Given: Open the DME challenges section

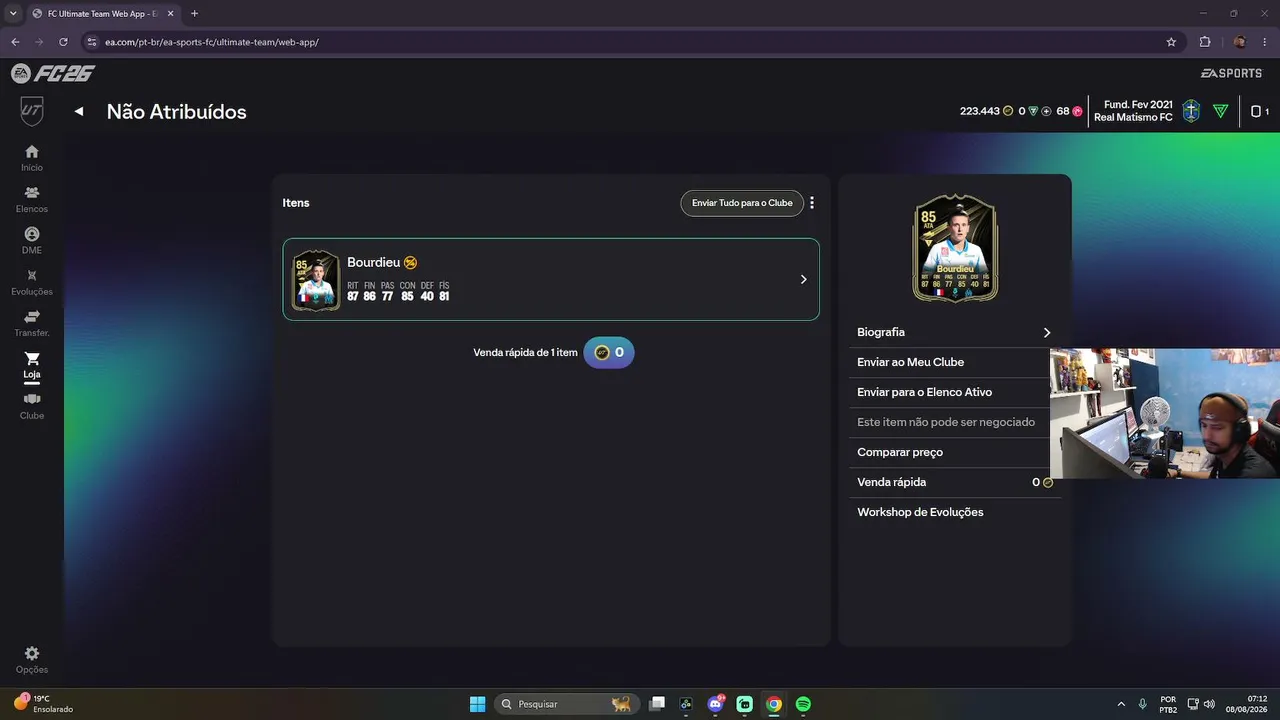Looking at the screenshot, I should point(32,241).
